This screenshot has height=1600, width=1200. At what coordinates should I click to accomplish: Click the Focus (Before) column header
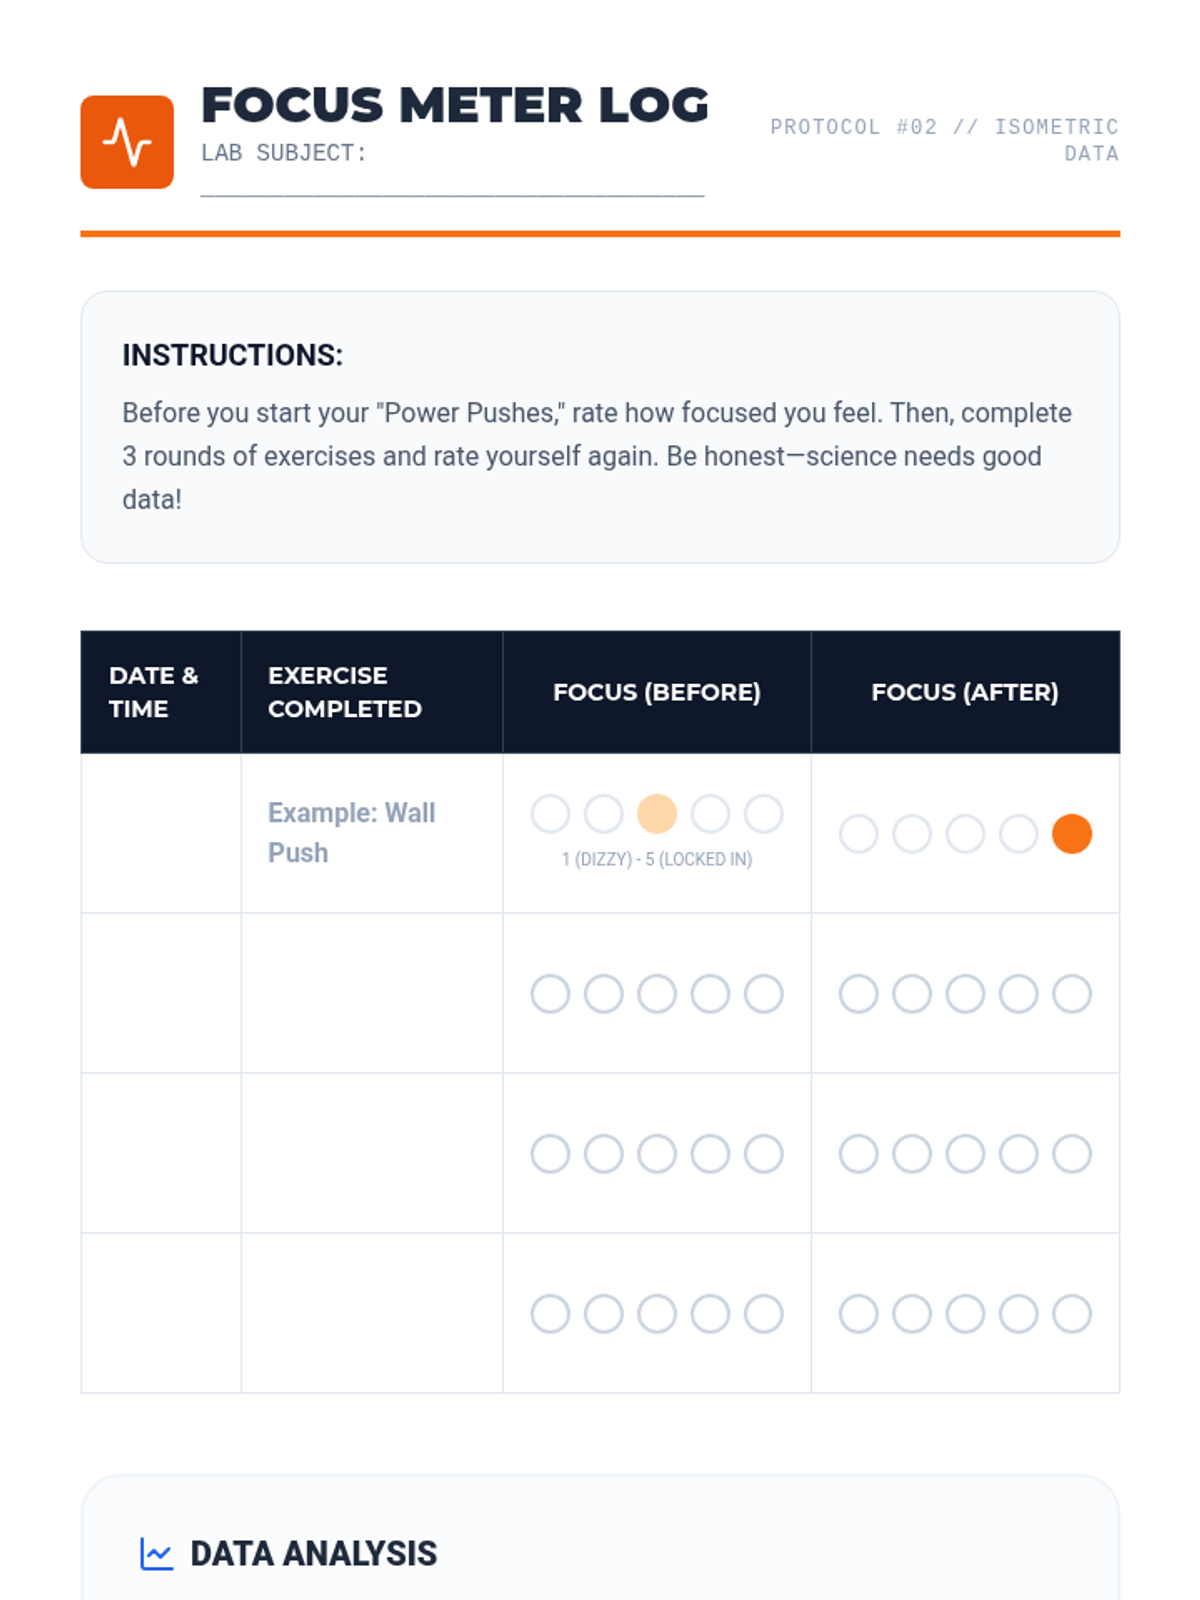657,692
